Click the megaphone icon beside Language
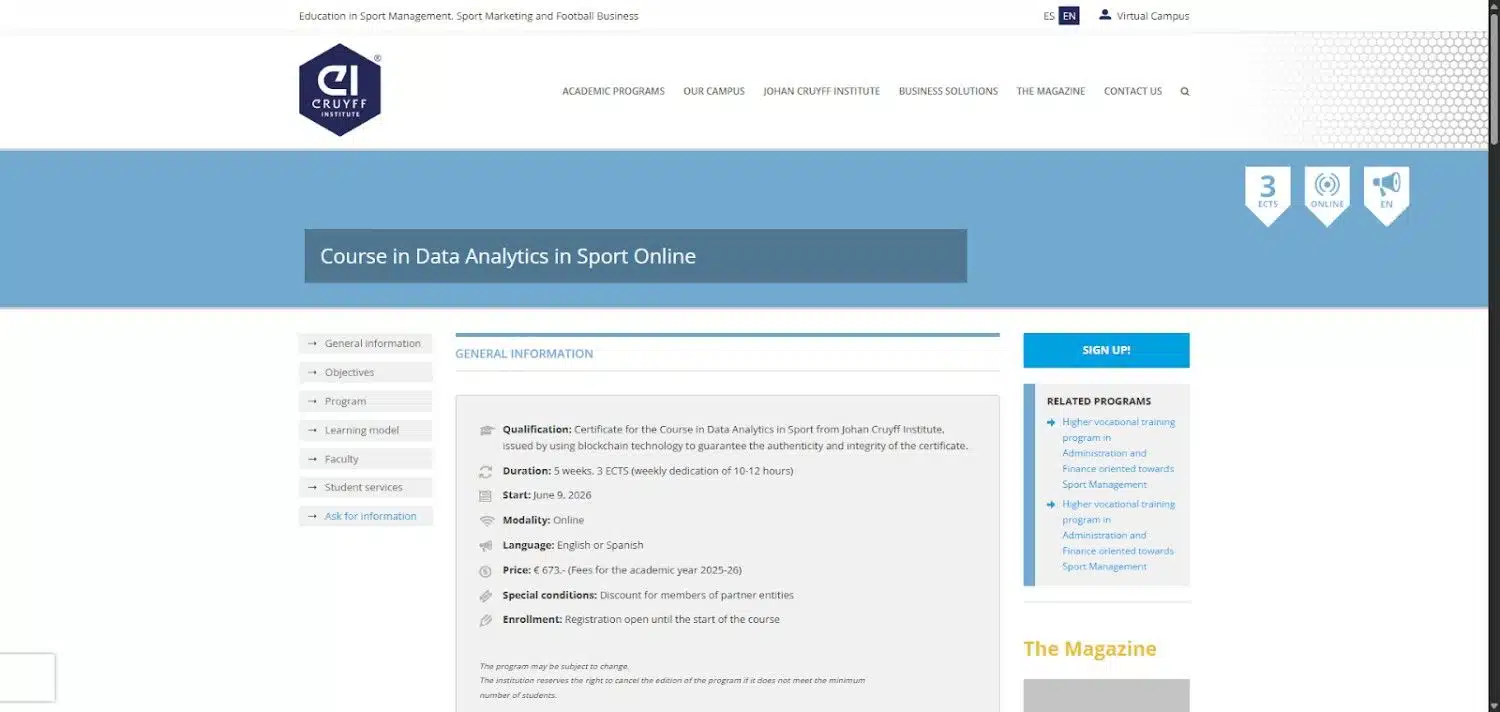Viewport: 1500px width, 712px height. 486,545
